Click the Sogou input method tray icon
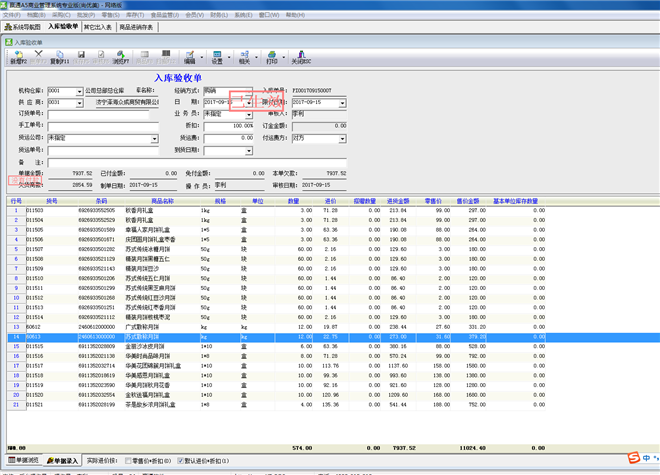The width and height of the screenshot is (660, 475). 633,458
